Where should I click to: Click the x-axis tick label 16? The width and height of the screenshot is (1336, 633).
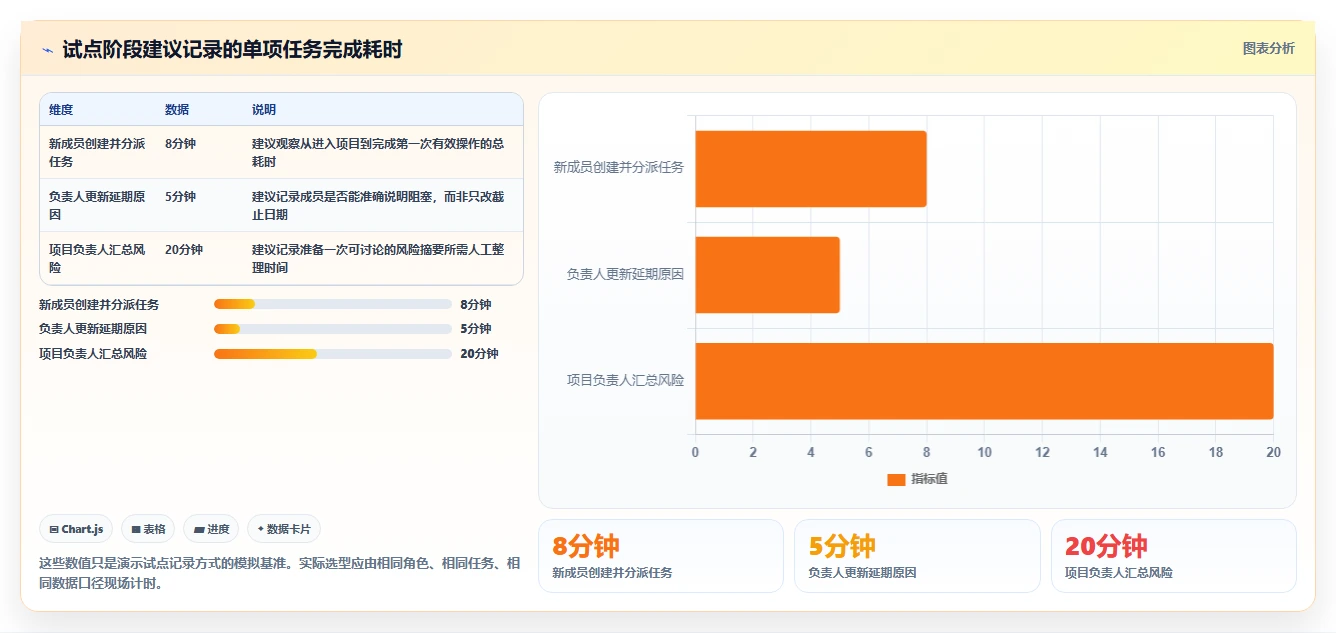point(1158,452)
